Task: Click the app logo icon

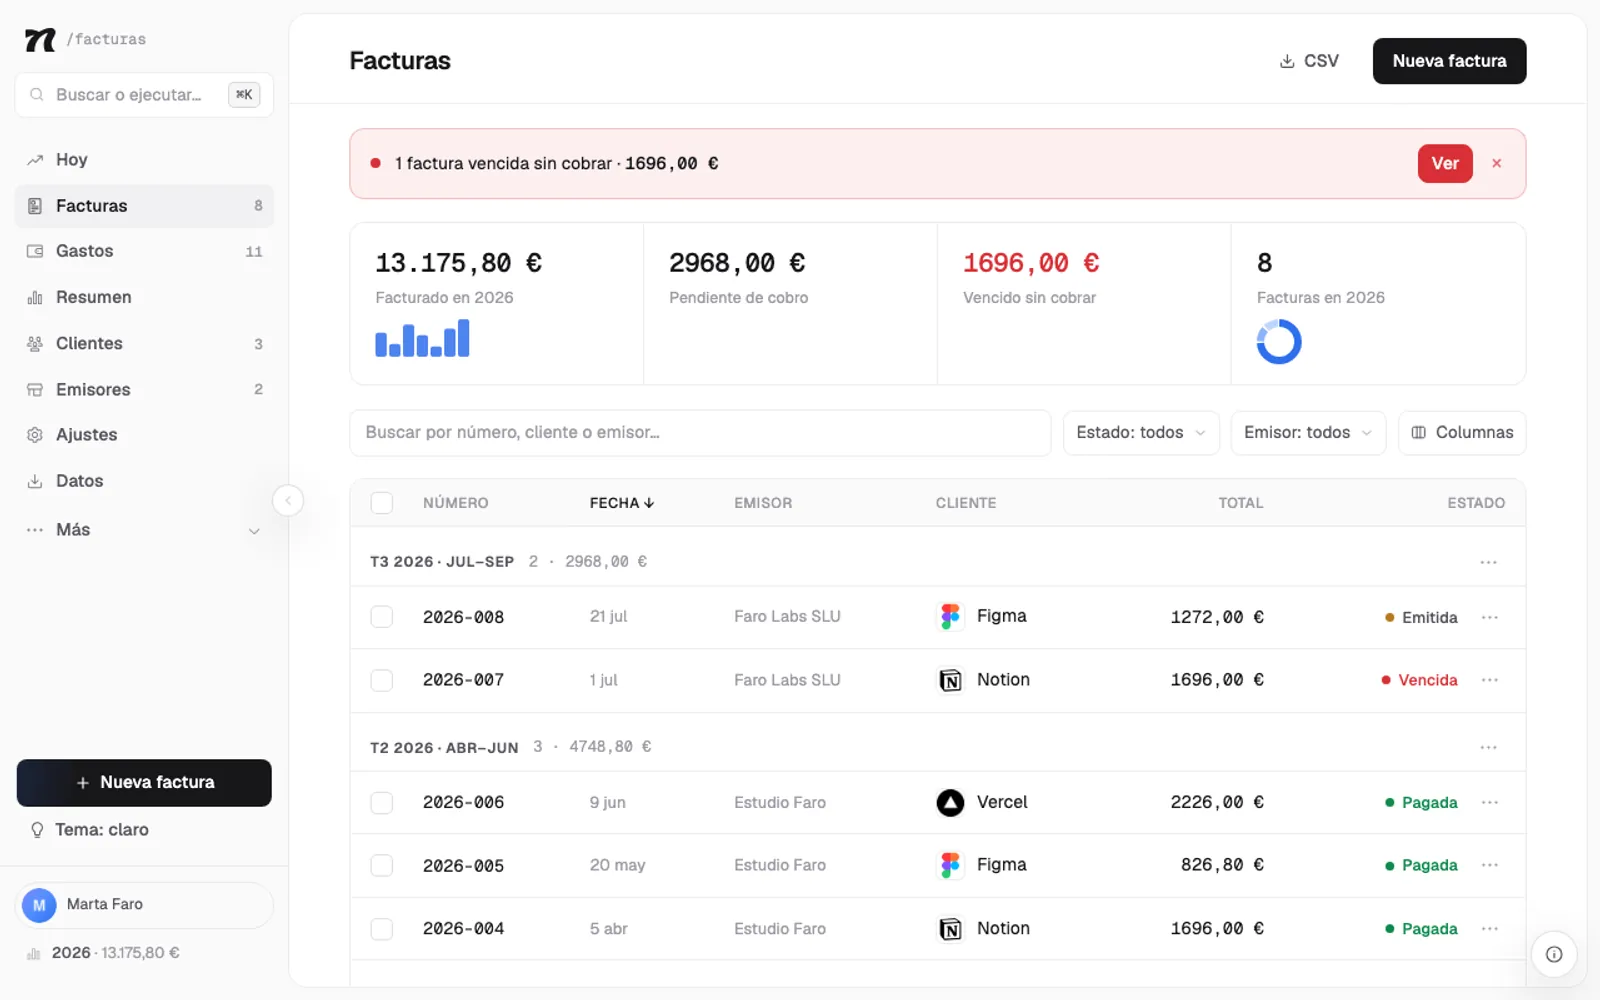Action: (x=40, y=40)
